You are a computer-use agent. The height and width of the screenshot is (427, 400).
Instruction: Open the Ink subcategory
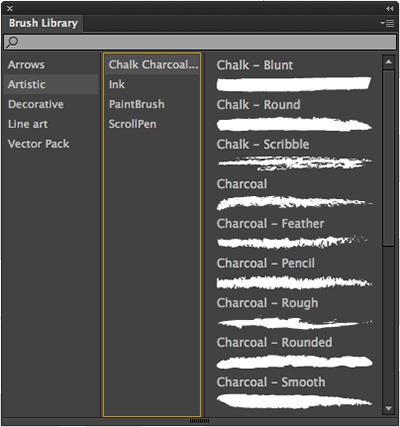(x=117, y=84)
